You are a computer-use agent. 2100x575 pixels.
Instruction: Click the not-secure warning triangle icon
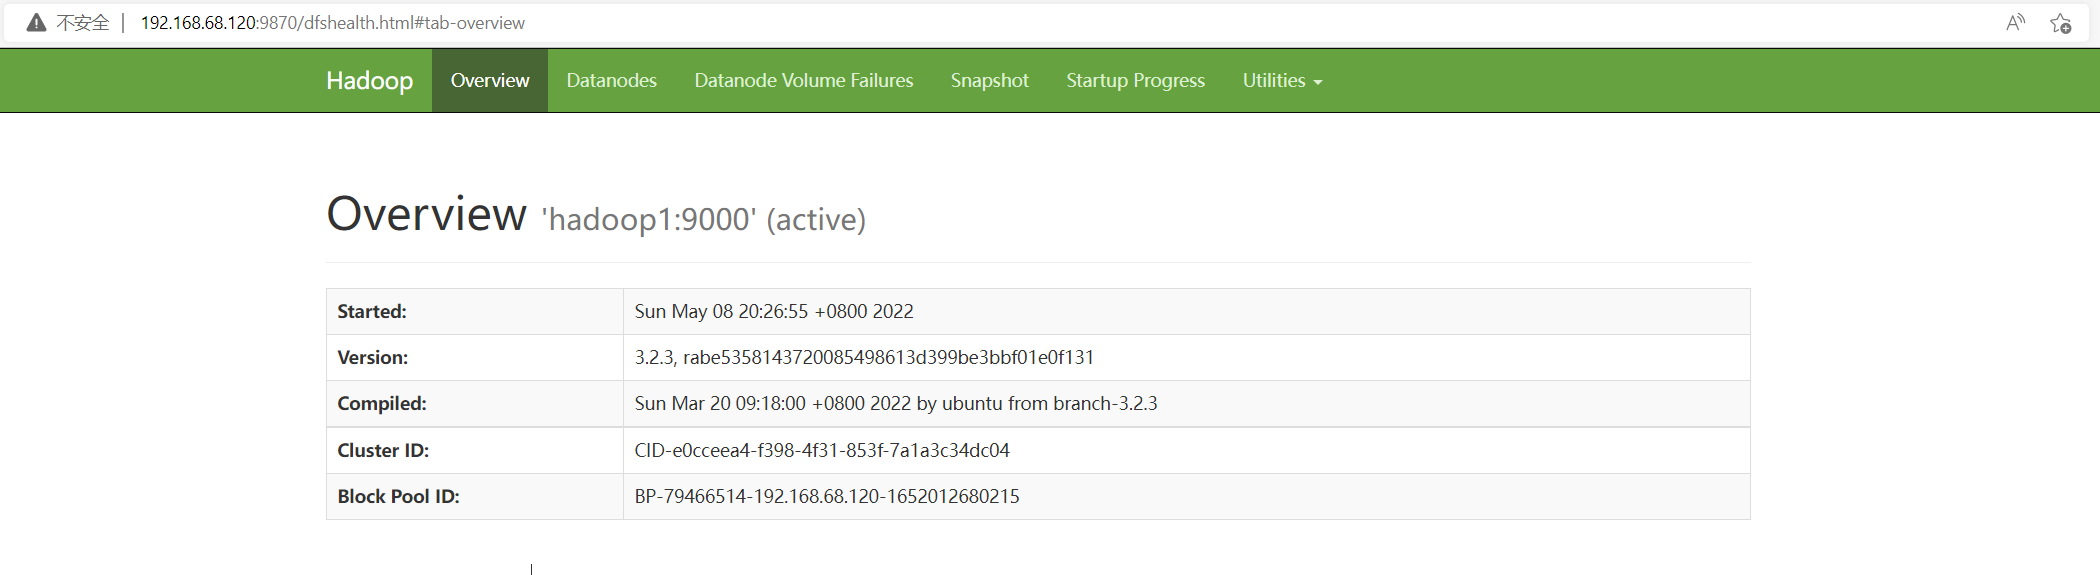coord(36,23)
